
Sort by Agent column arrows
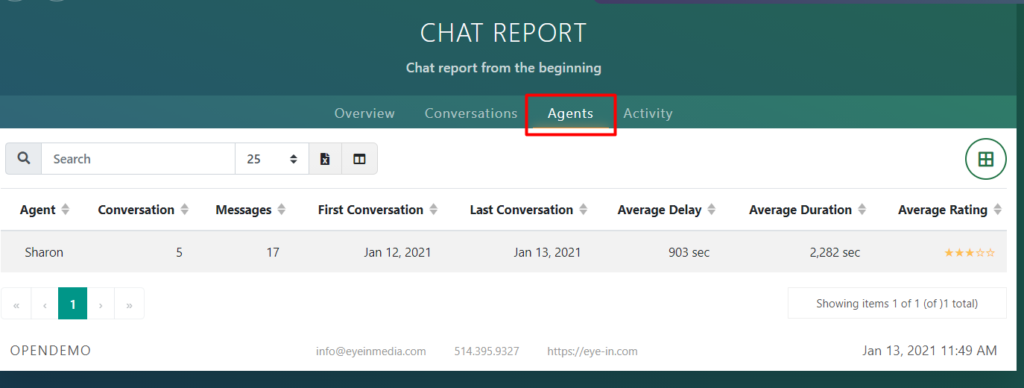[x=65, y=210]
